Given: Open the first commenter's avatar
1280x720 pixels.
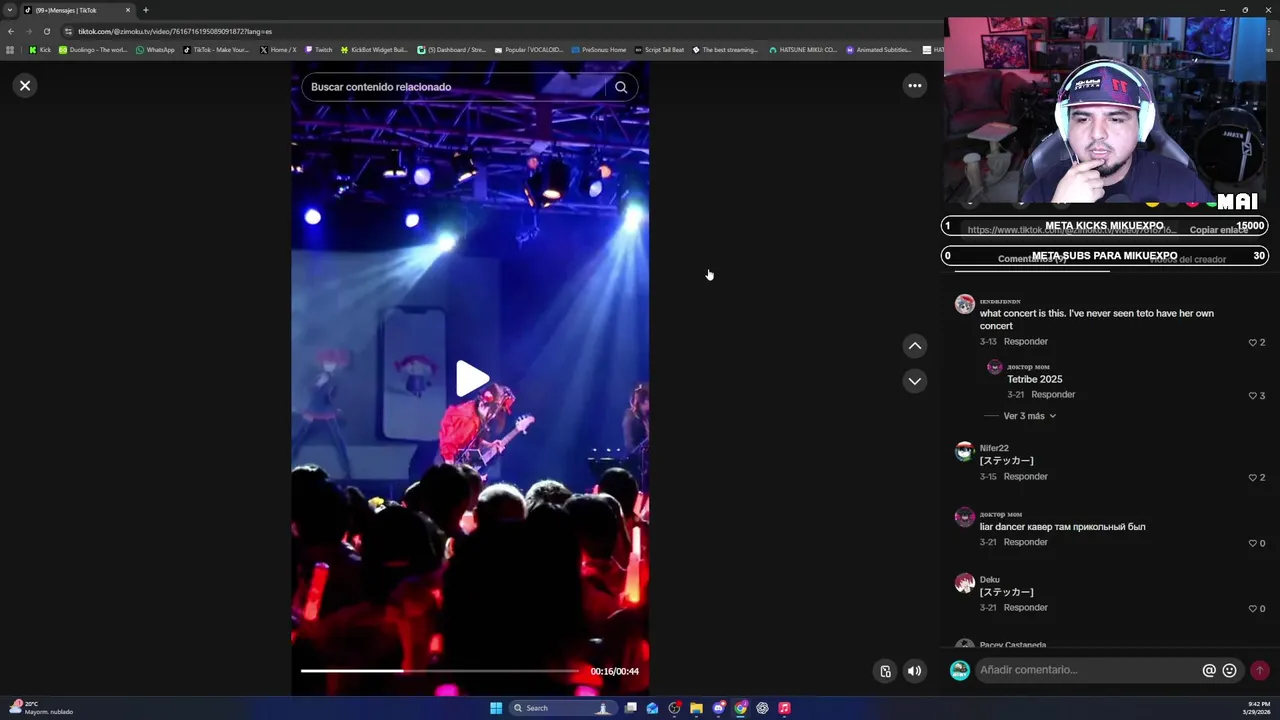Looking at the screenshot, I should [964, 304].
